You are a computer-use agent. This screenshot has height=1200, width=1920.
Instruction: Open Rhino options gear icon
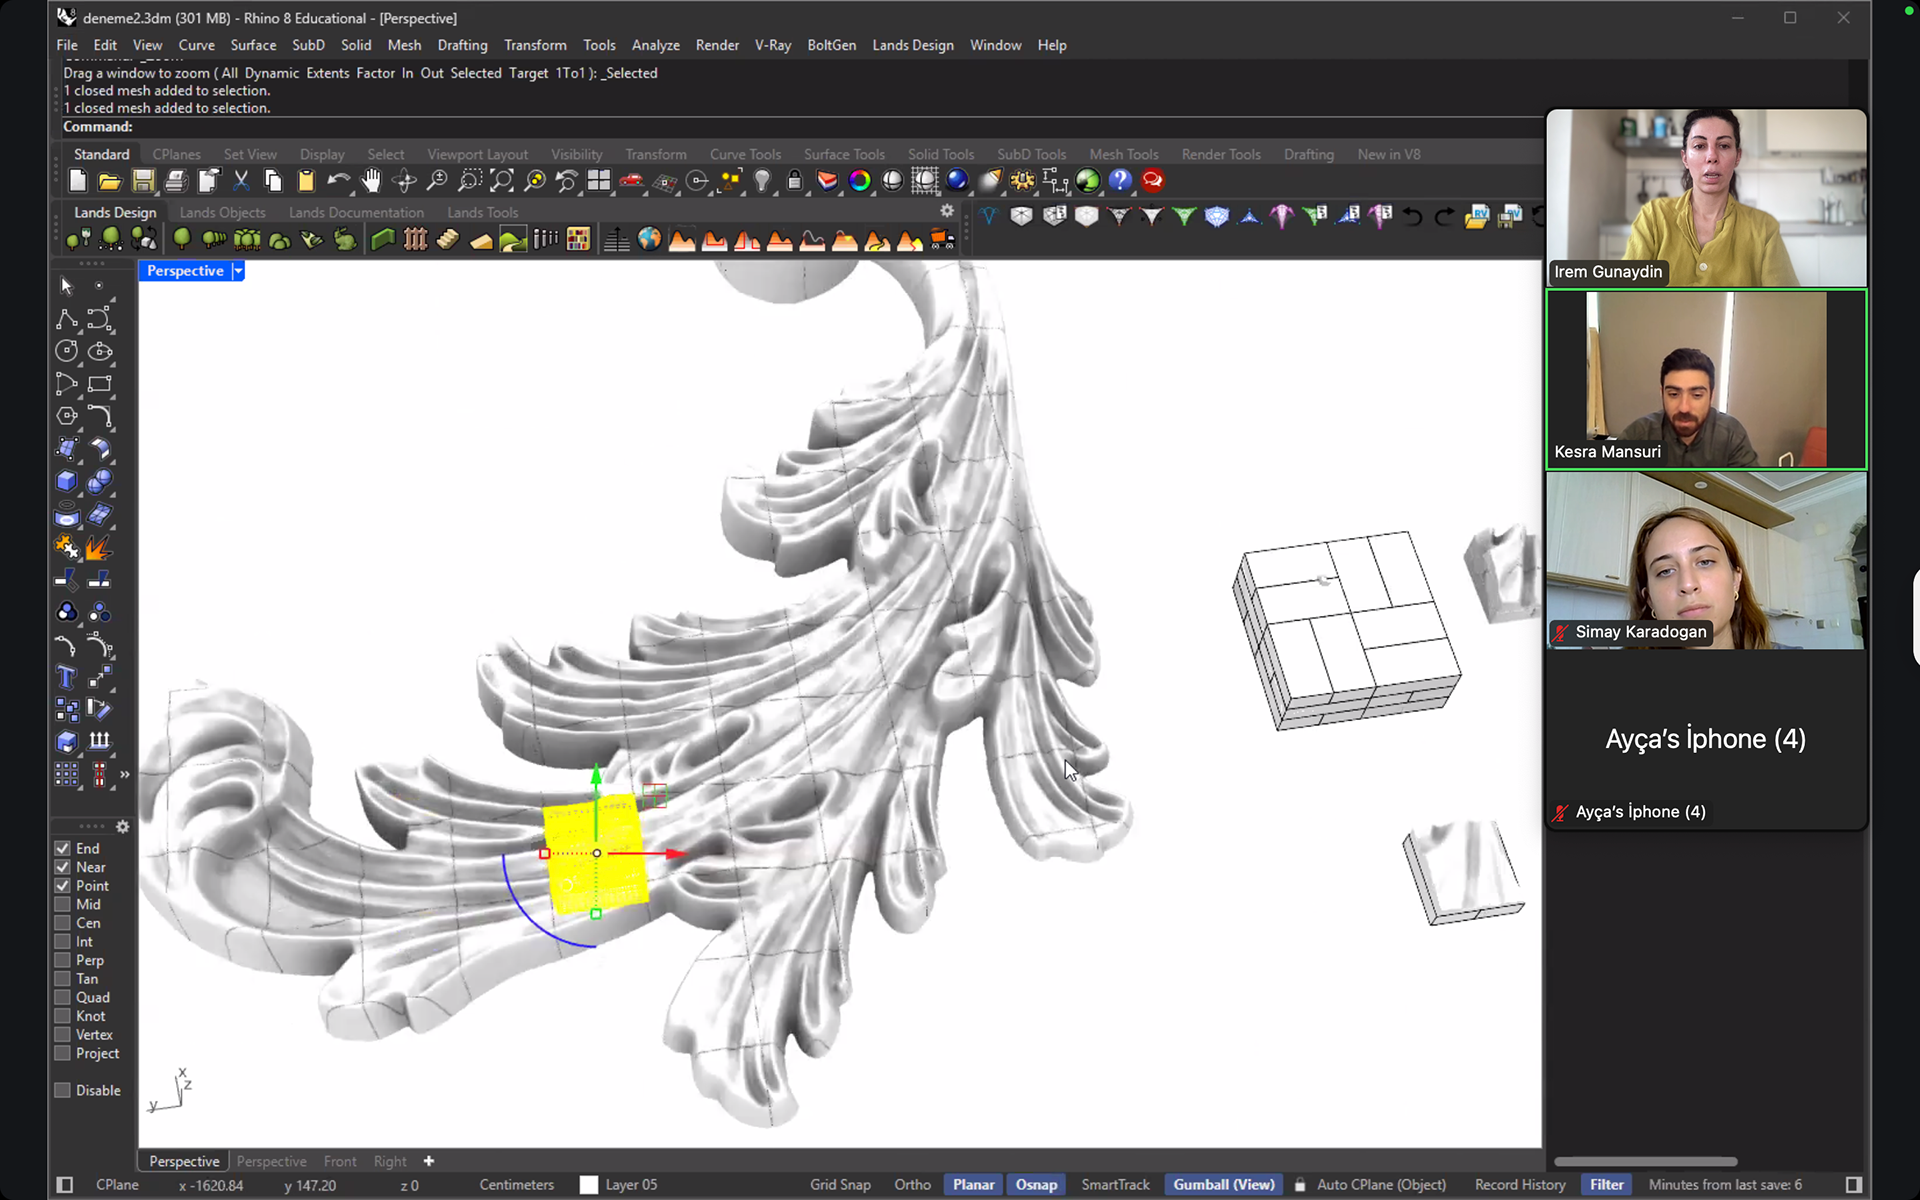point(1022,181)
